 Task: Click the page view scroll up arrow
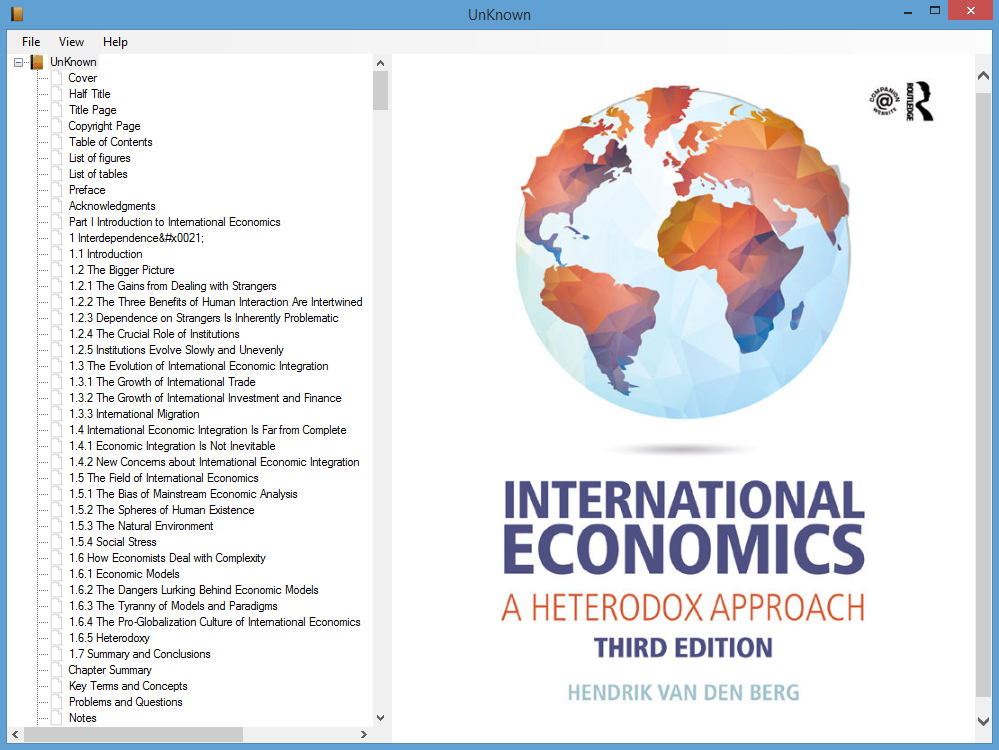tap(983, 75)
